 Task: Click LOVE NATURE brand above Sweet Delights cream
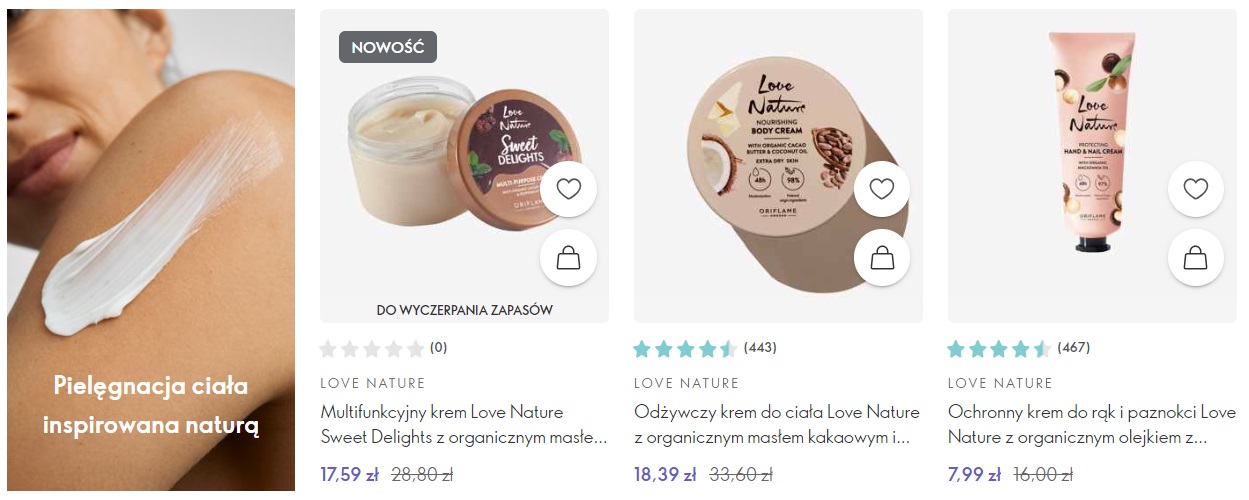pos(373,383)
